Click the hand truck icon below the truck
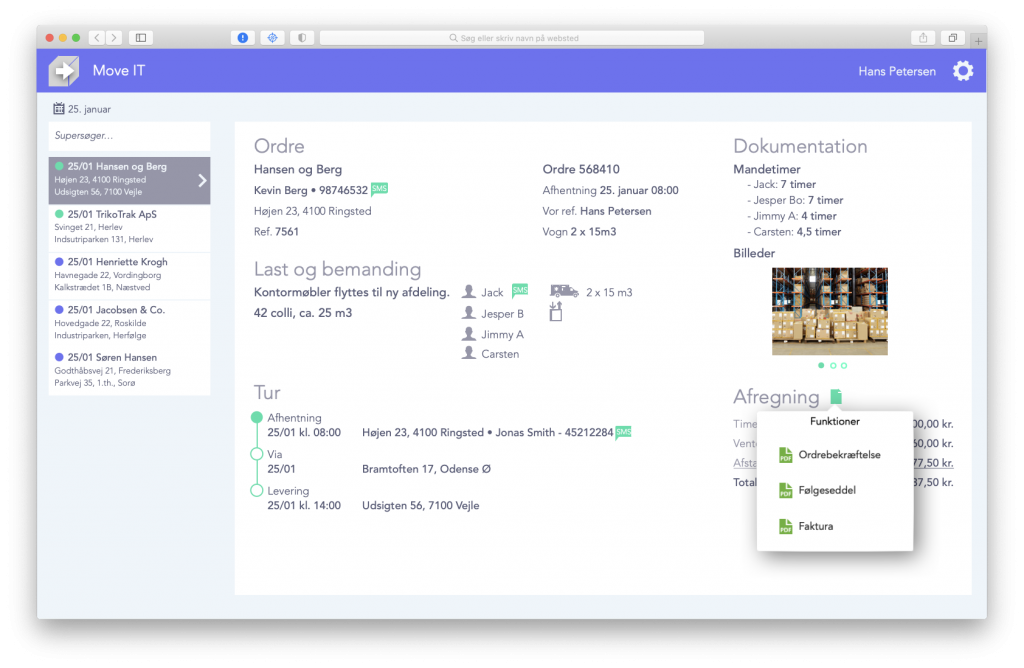This screenshot has height=668, width=1024. (556, 311)
